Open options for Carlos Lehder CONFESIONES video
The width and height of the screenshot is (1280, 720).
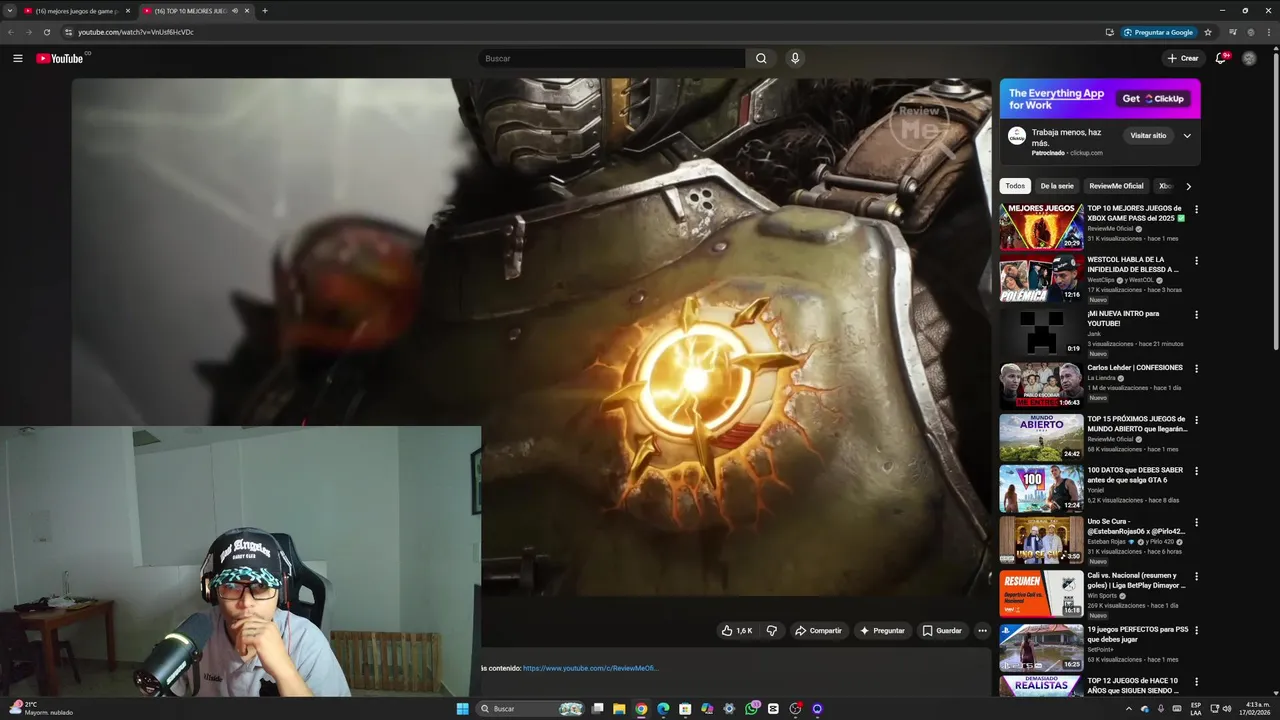coord(1196,369)
